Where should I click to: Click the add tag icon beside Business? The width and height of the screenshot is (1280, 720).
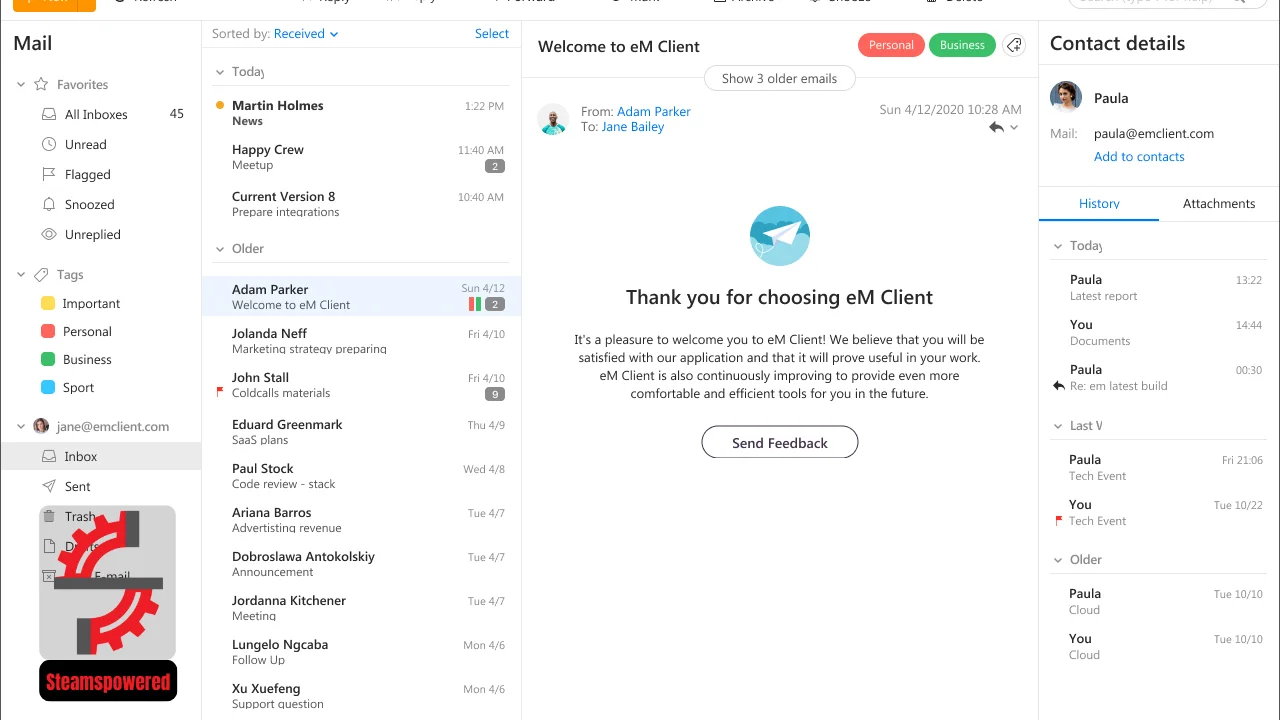[1014, 45]
